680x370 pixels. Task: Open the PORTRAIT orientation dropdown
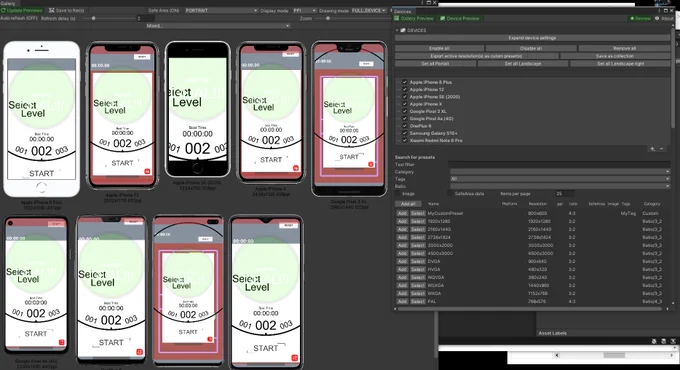coord(221,10)
